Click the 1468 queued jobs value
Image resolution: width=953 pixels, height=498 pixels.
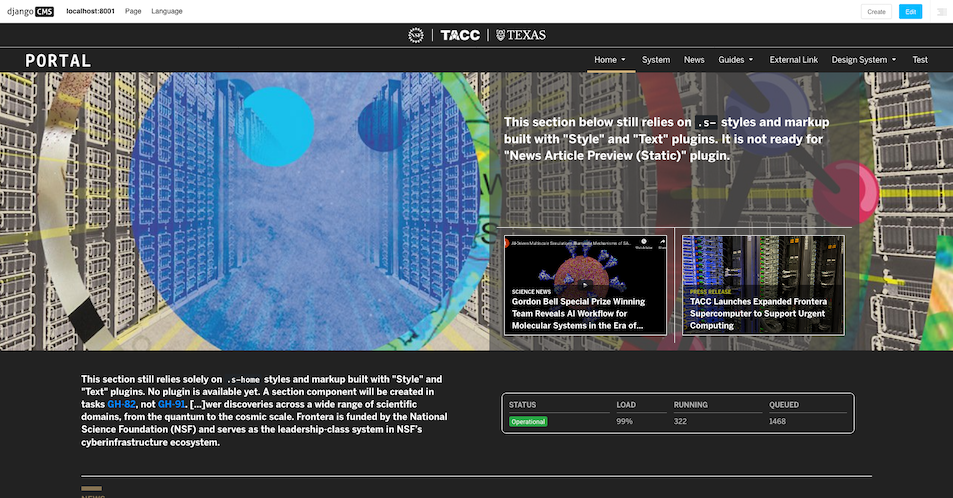tap(777, 421)
